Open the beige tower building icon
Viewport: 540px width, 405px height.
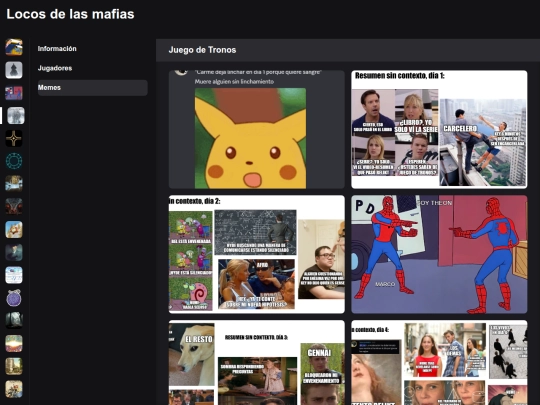click(x=14, y=366)
